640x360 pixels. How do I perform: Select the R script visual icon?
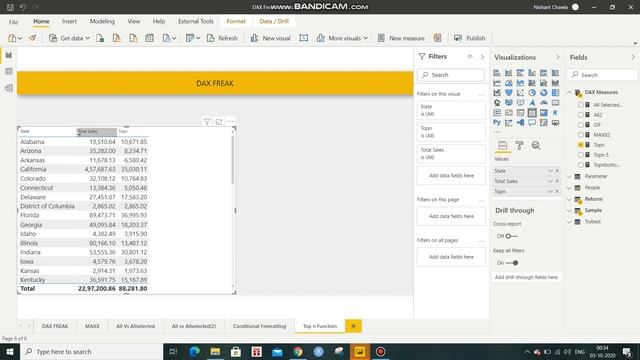pyautogui.click(x=555, y=113)
